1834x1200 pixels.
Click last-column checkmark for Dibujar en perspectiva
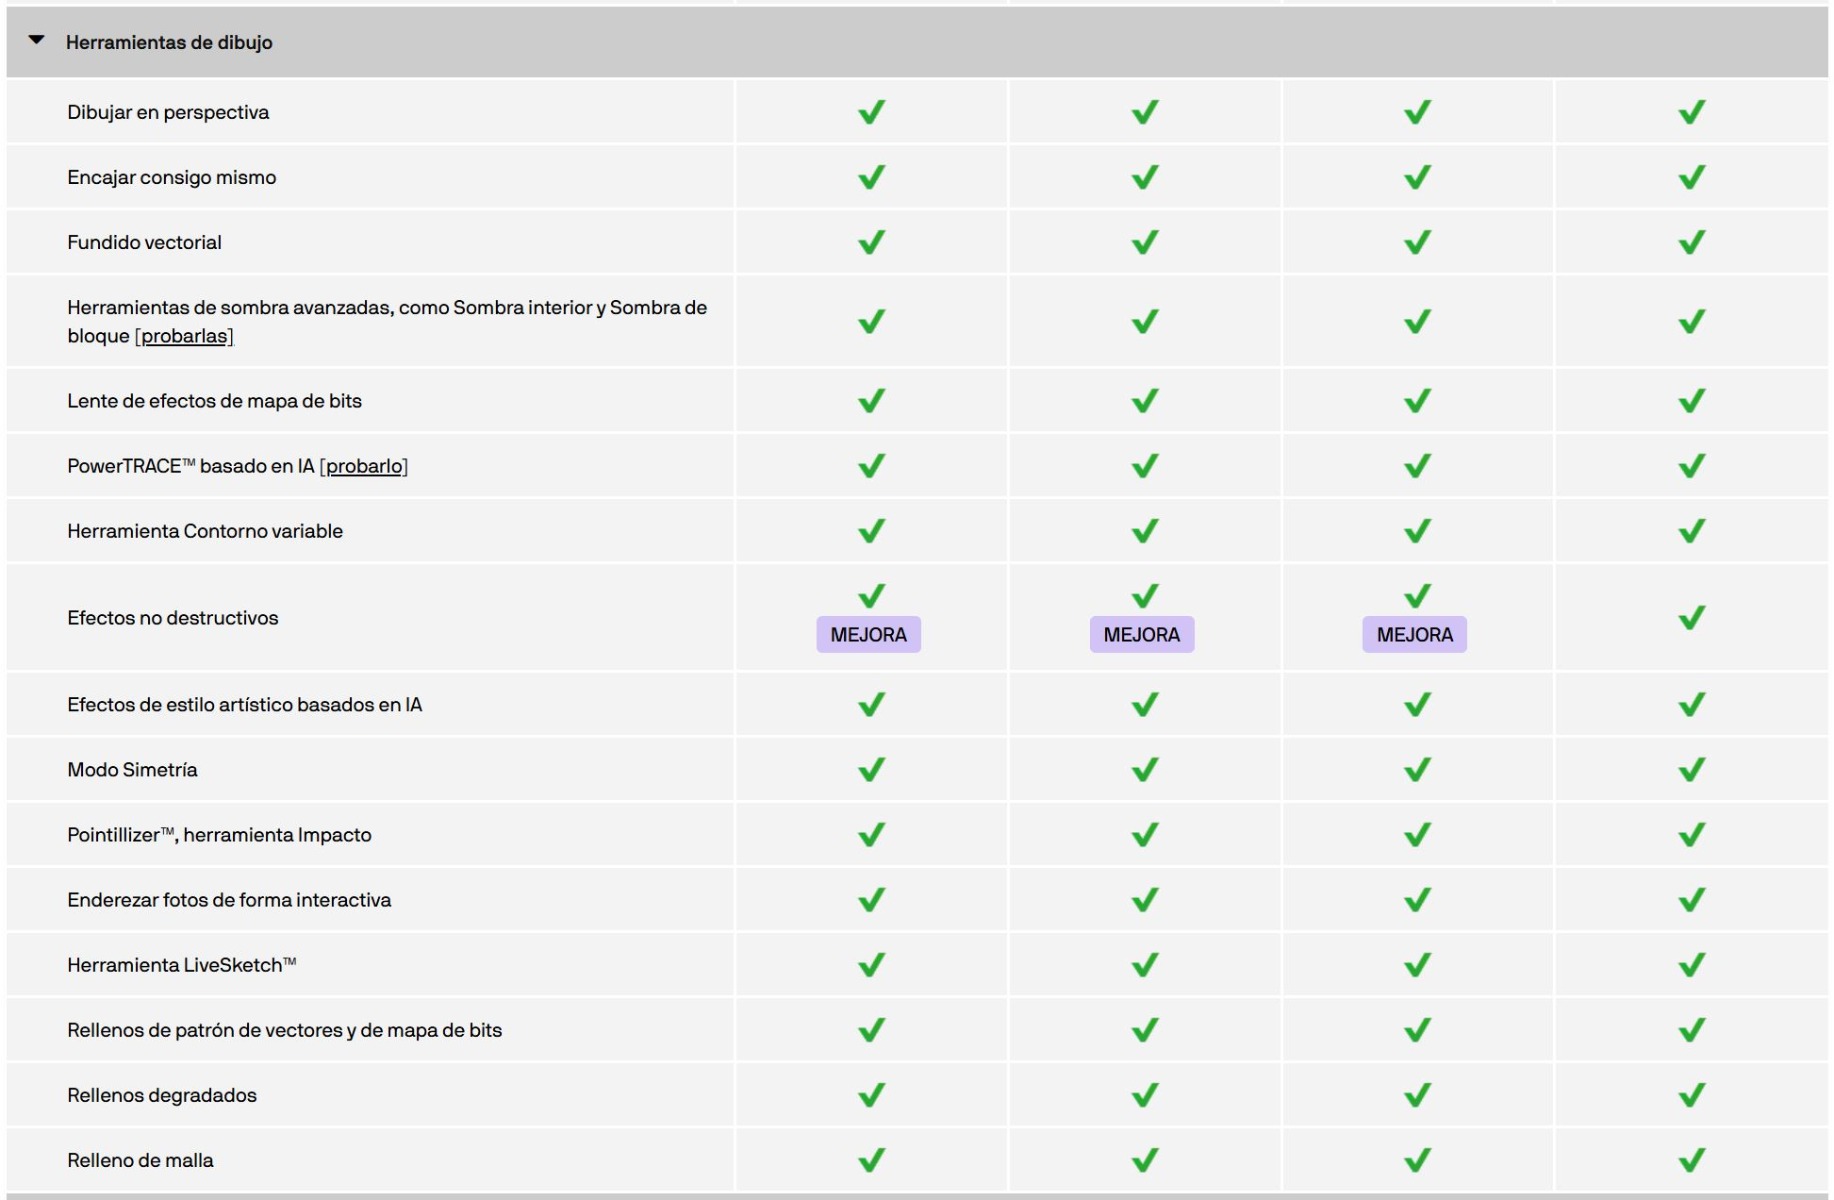pos(1691,112)
